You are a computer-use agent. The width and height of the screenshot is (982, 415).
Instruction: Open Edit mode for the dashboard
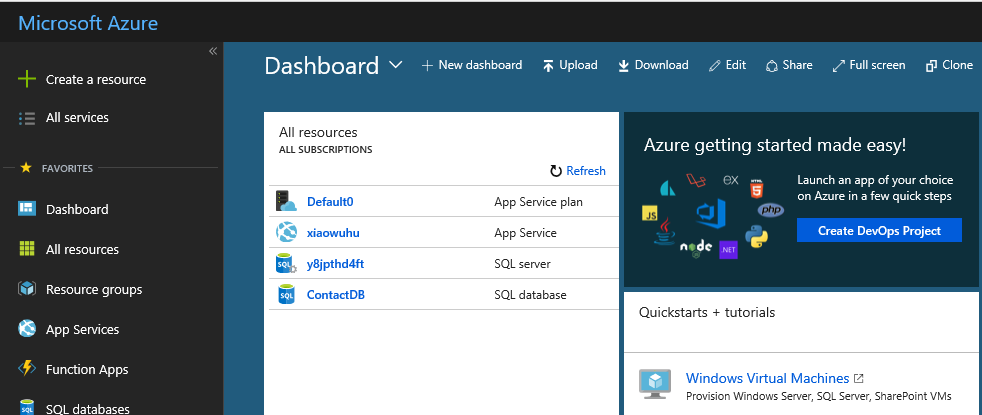point(727,65)
